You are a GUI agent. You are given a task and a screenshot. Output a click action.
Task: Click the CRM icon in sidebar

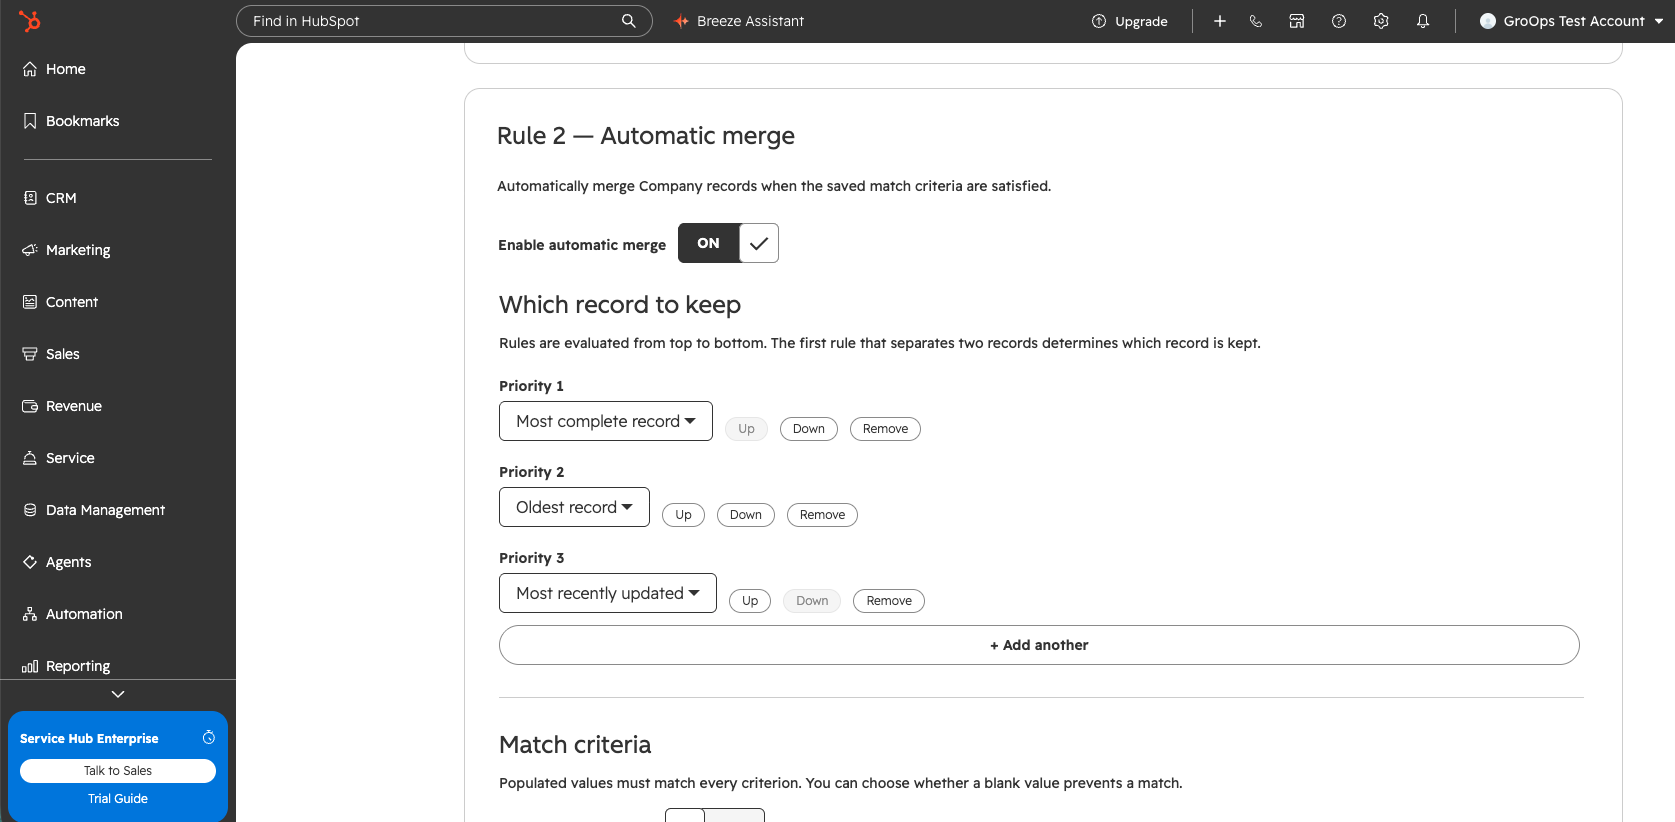click(x=30, y=198)
